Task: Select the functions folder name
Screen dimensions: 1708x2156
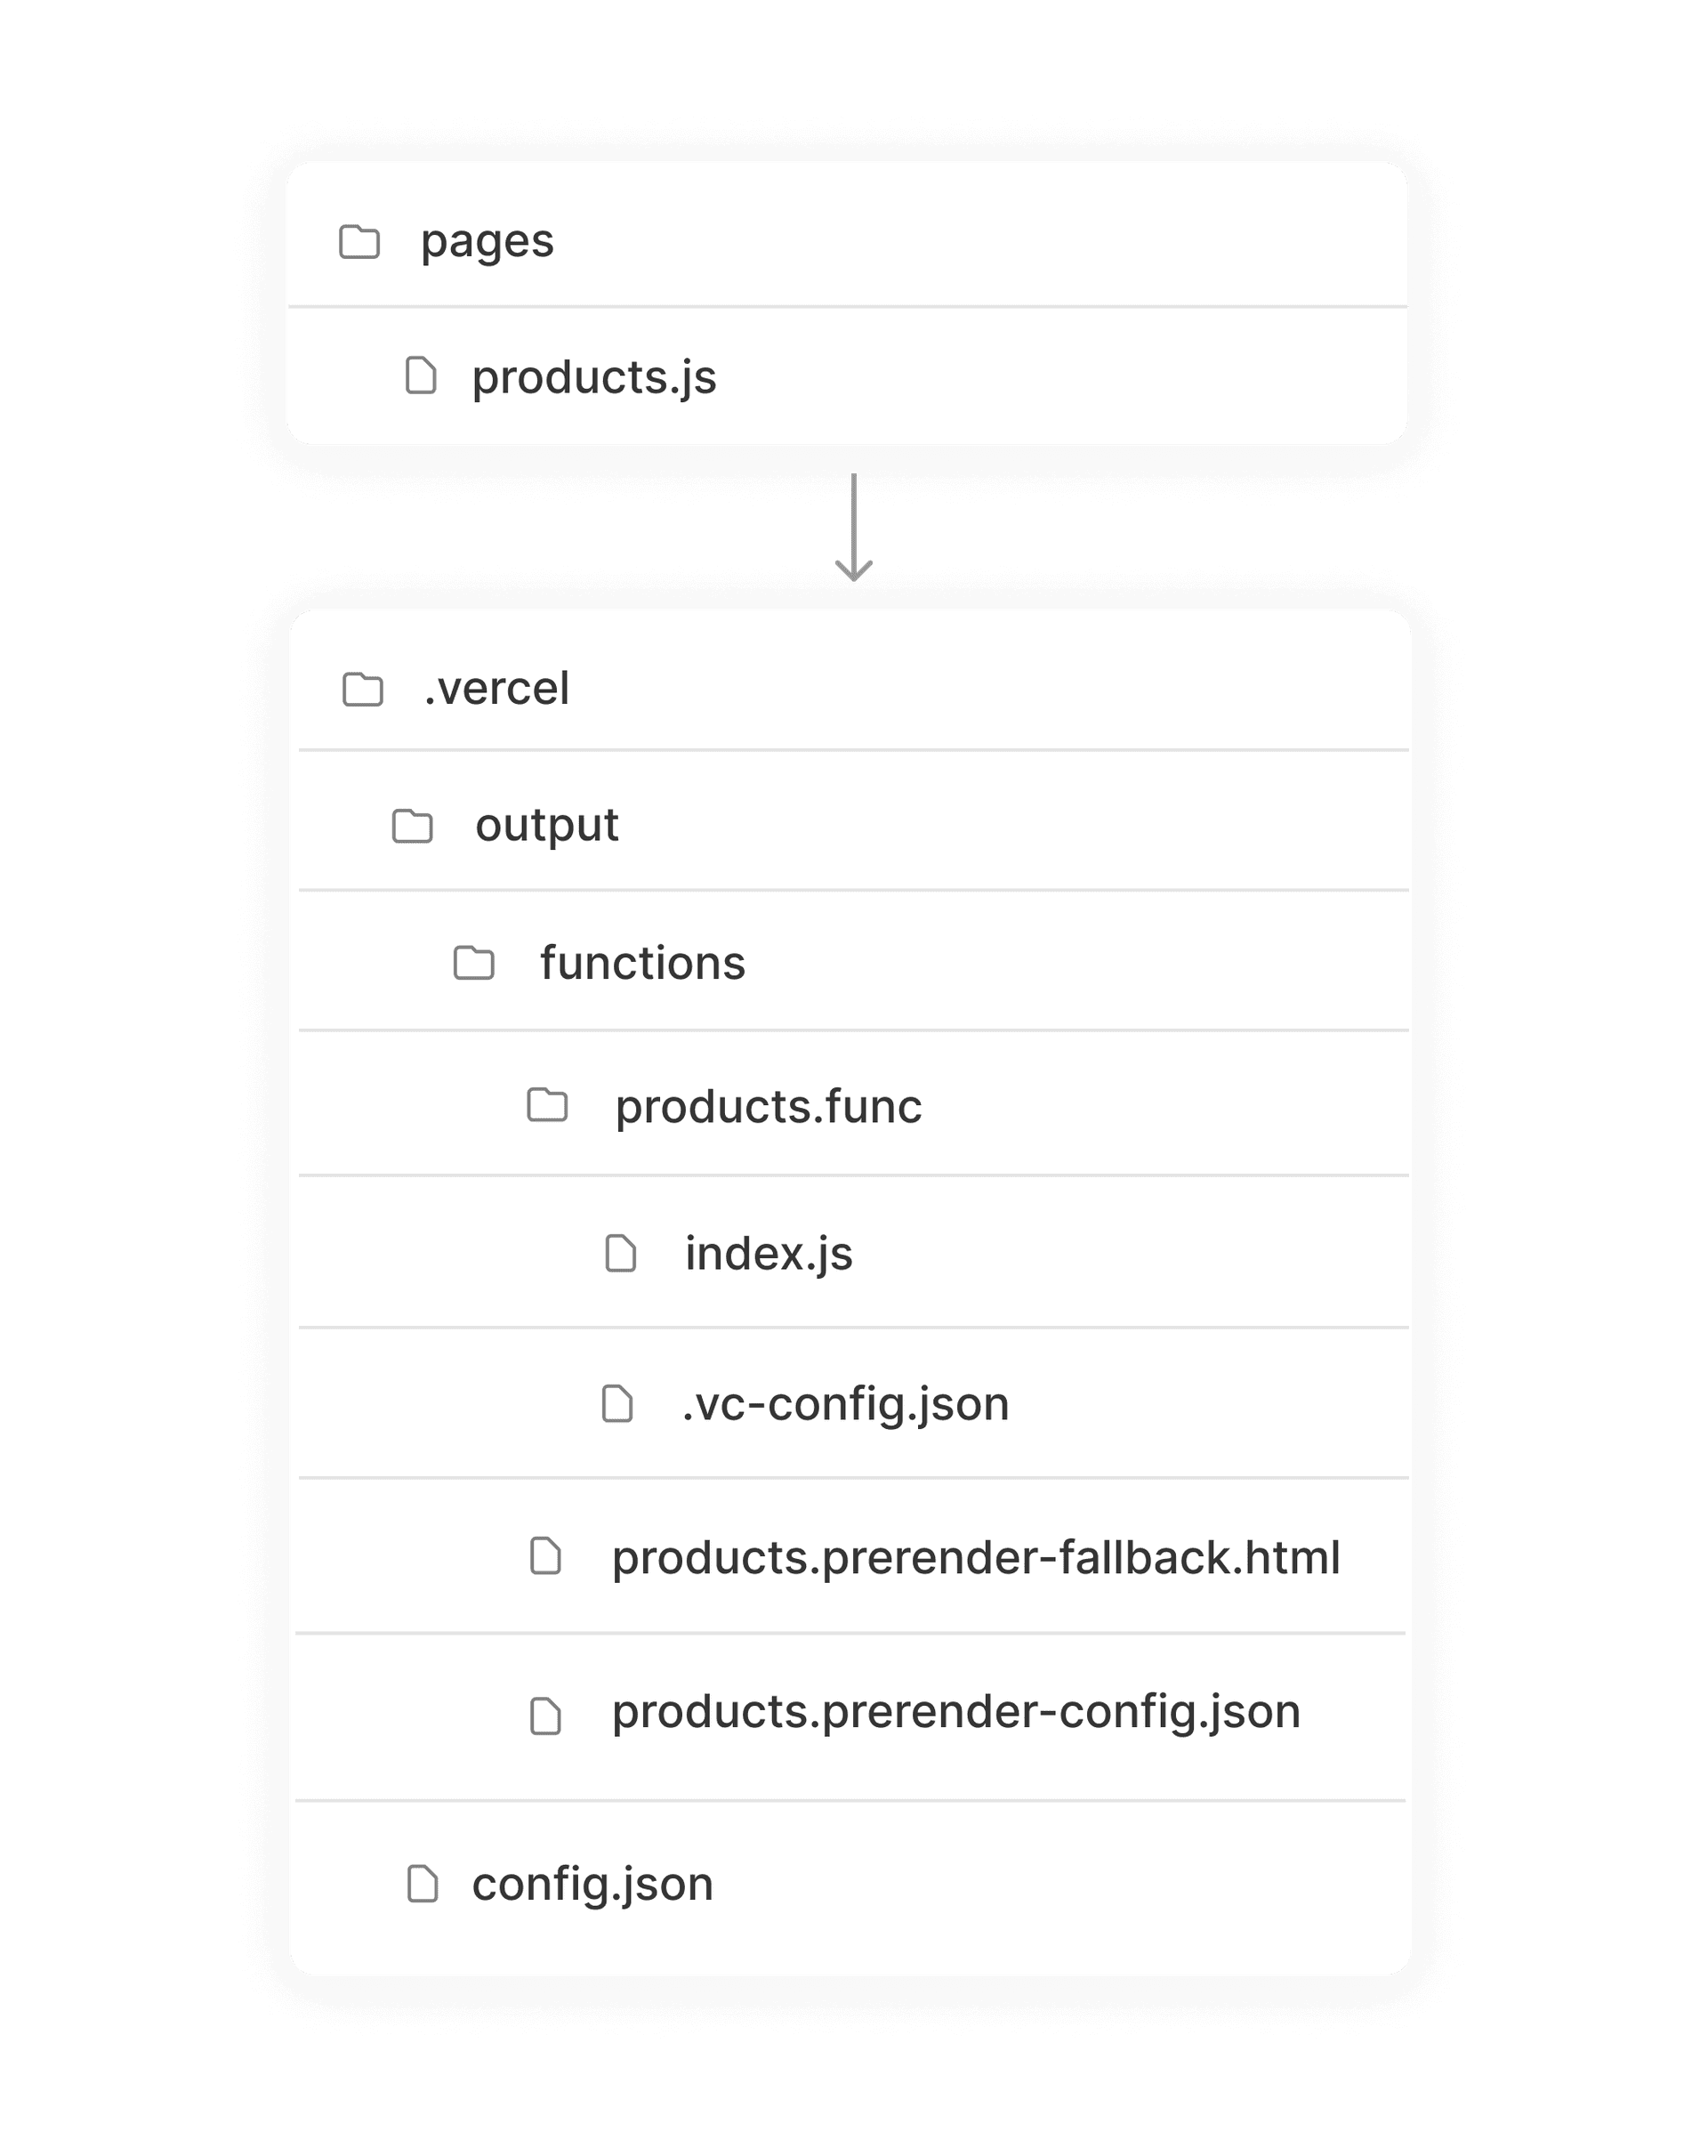Action: click(x=642, y=963)
